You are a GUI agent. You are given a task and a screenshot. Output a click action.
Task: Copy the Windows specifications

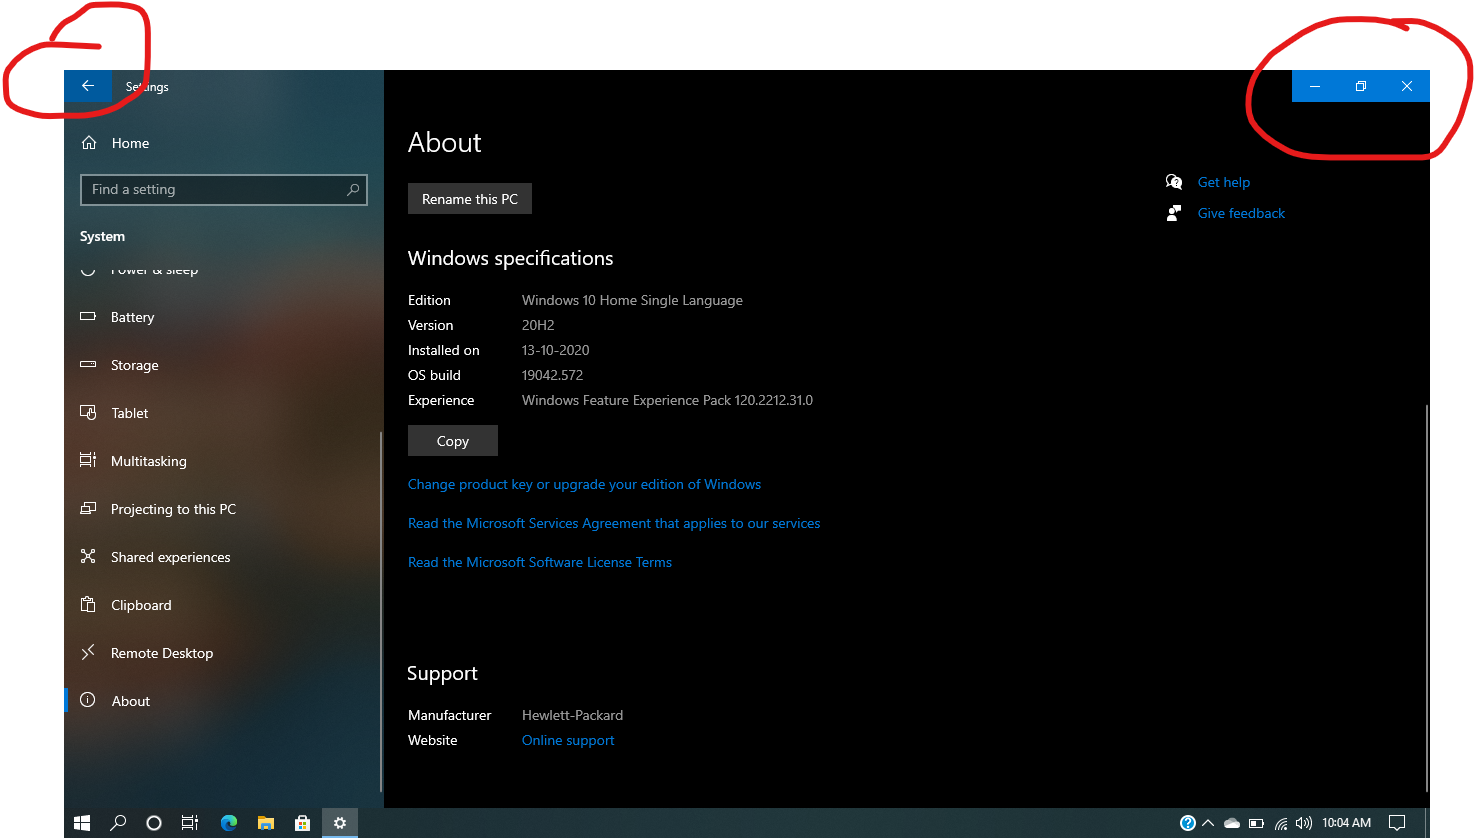click(x=453, y=441)
